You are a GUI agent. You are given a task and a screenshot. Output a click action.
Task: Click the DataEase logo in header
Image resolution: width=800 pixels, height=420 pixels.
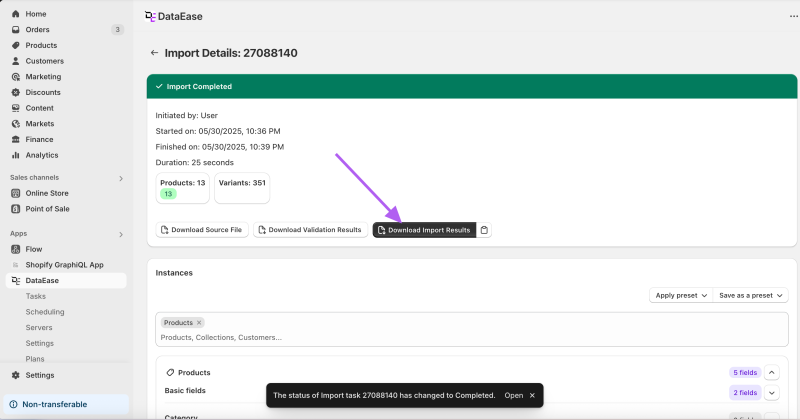pyautogui.click(x=150, y=16)
